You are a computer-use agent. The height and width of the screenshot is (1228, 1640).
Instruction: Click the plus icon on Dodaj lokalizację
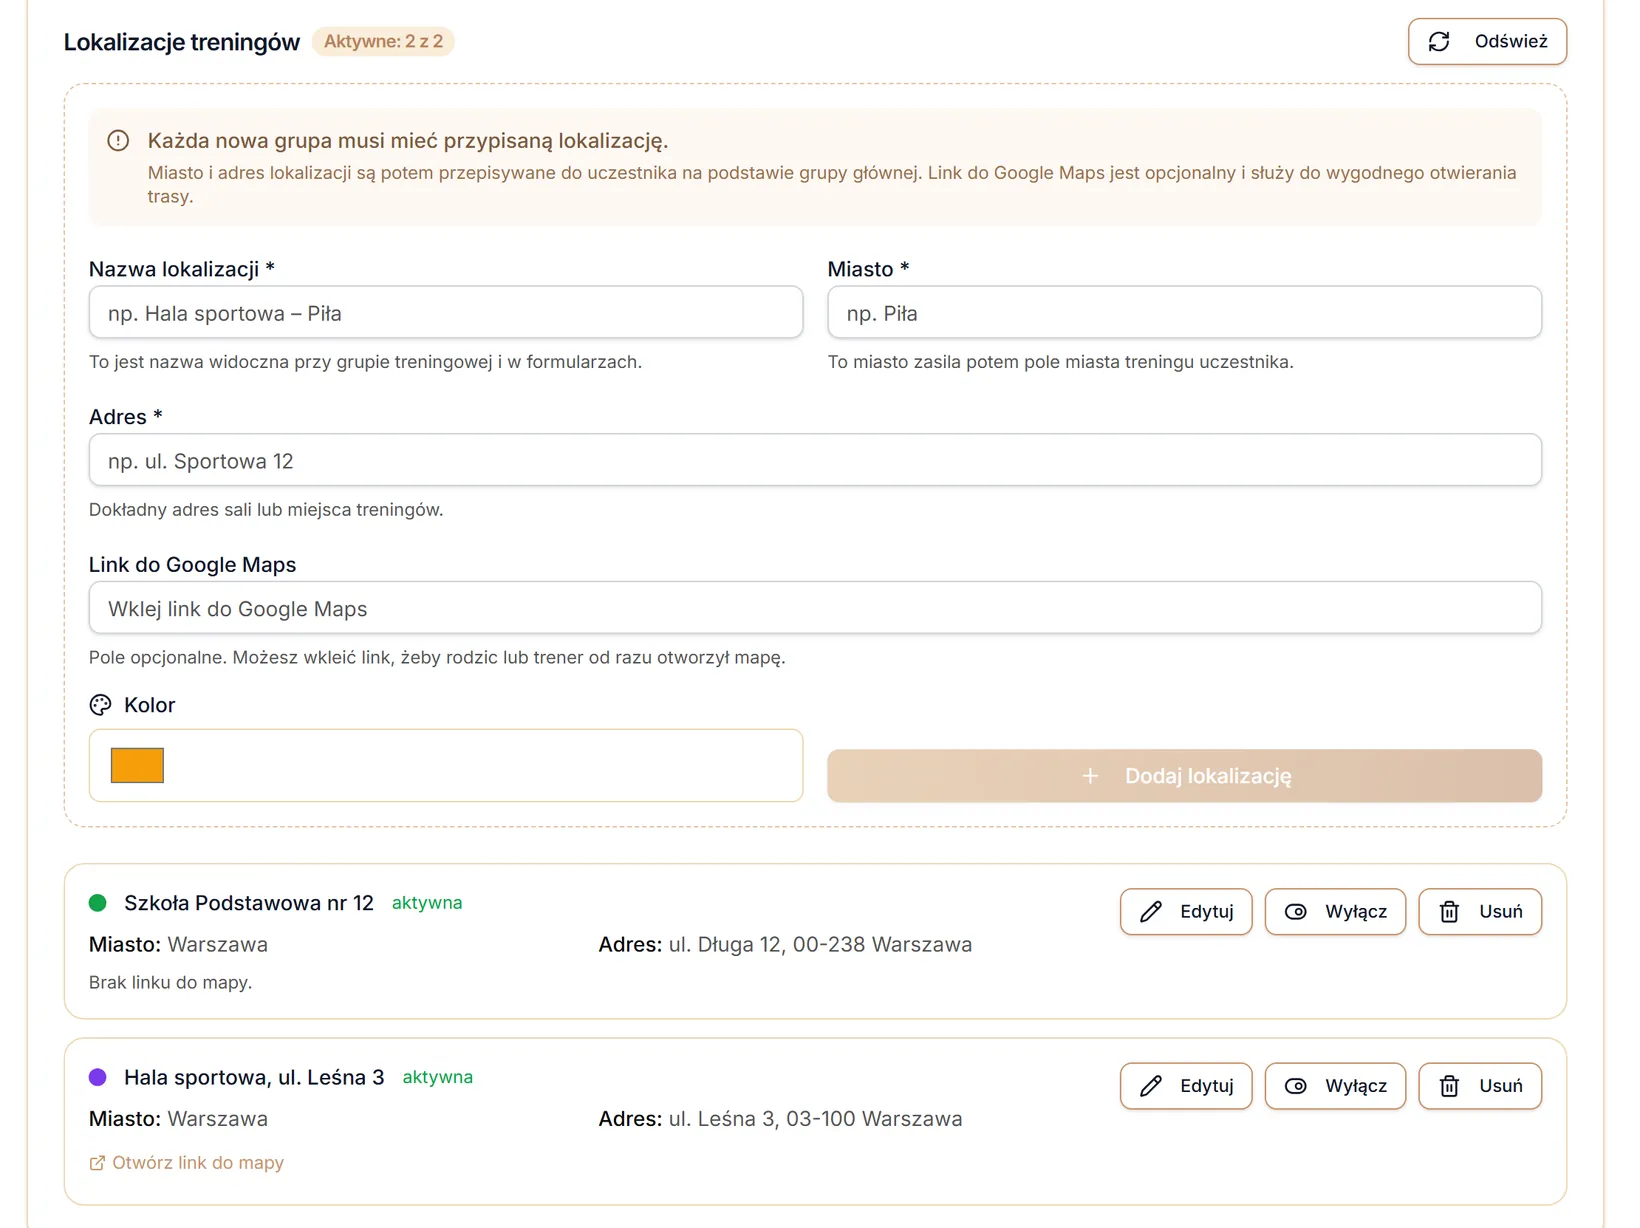(1090, 776)
